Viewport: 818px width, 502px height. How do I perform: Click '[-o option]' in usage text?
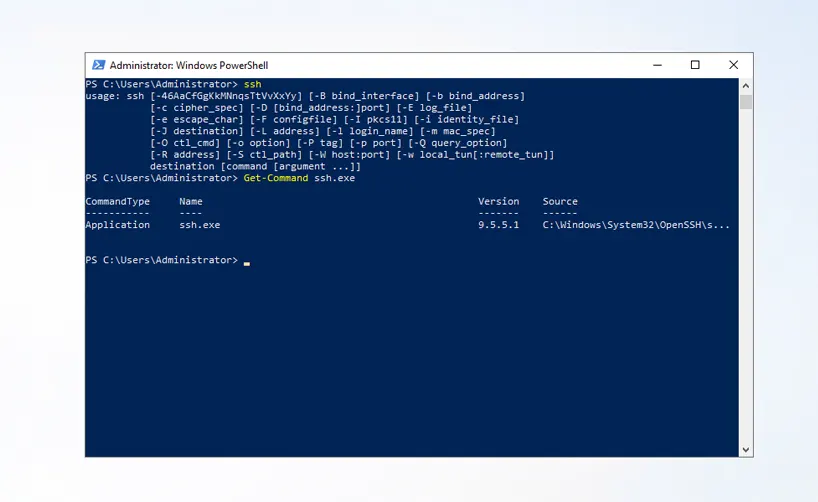258,143
